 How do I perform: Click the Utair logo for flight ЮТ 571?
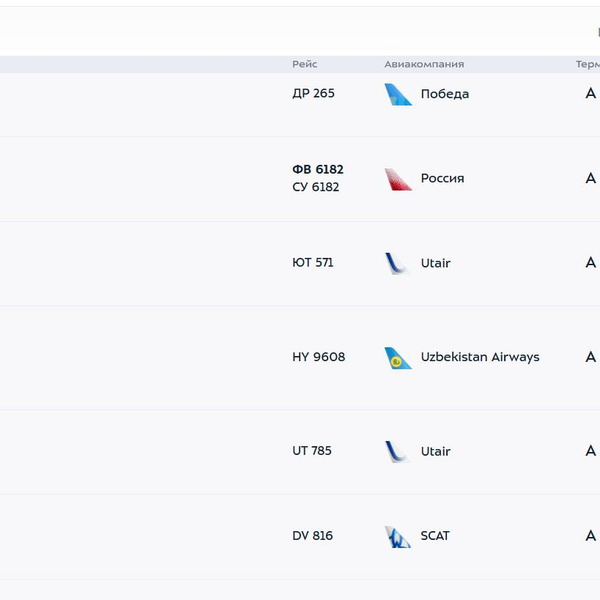click(398, 264)
